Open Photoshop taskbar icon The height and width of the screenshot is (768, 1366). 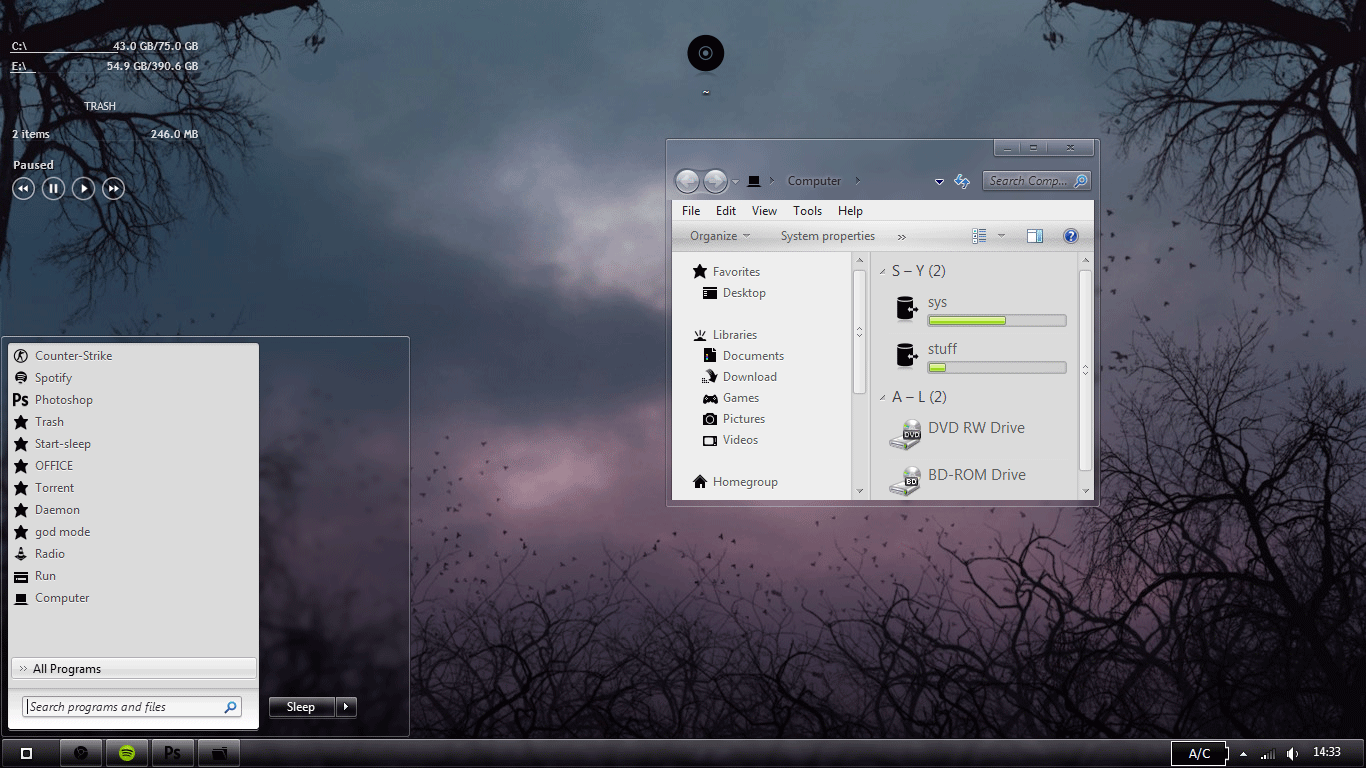pos(173,753)
